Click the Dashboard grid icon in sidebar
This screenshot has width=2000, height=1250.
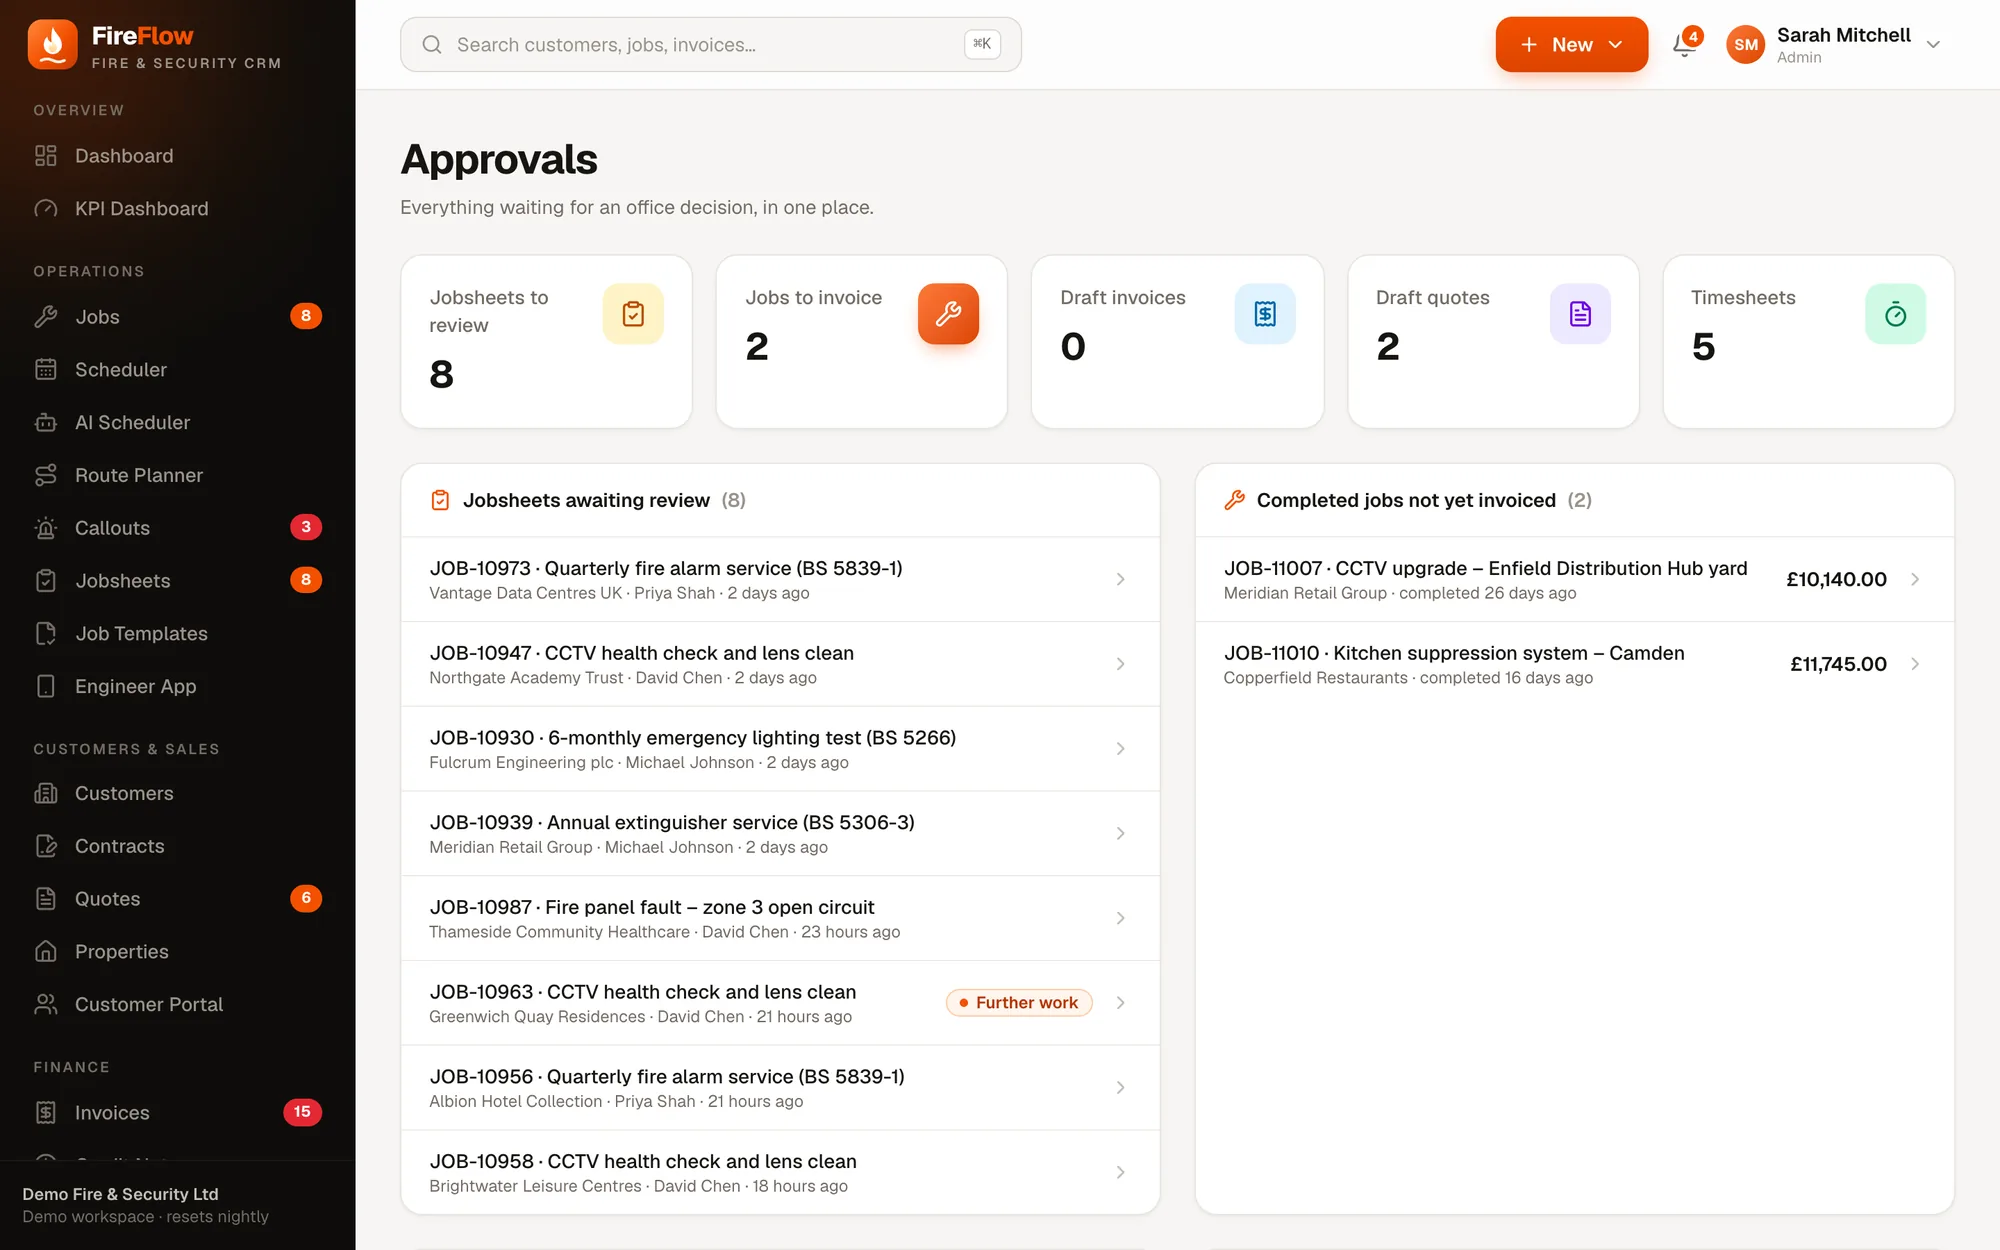point(46,156)
